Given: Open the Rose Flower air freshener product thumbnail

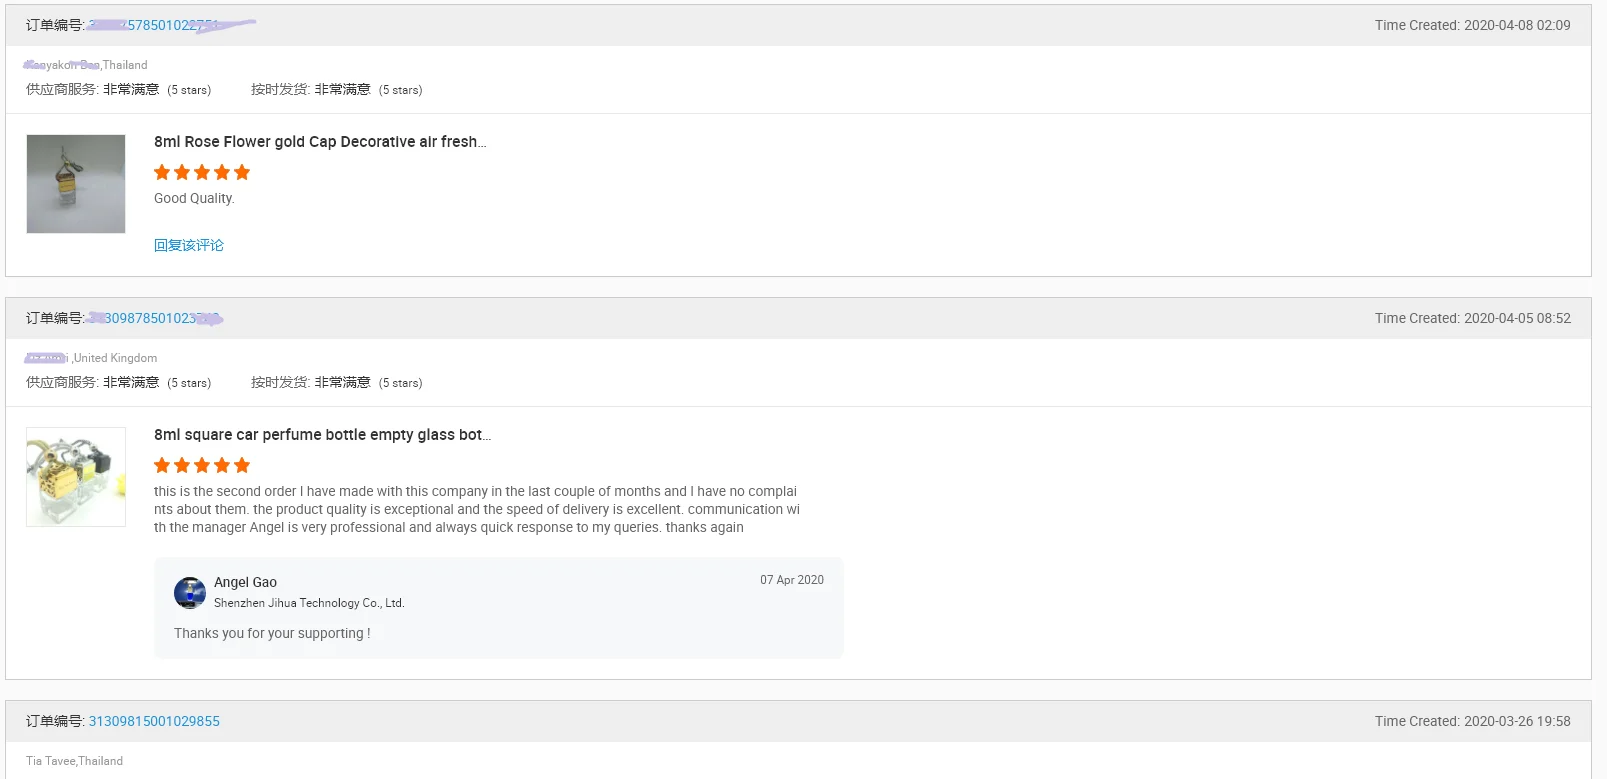Looking at the screenshot, I should pyautogui.click(x=76, y=184).
